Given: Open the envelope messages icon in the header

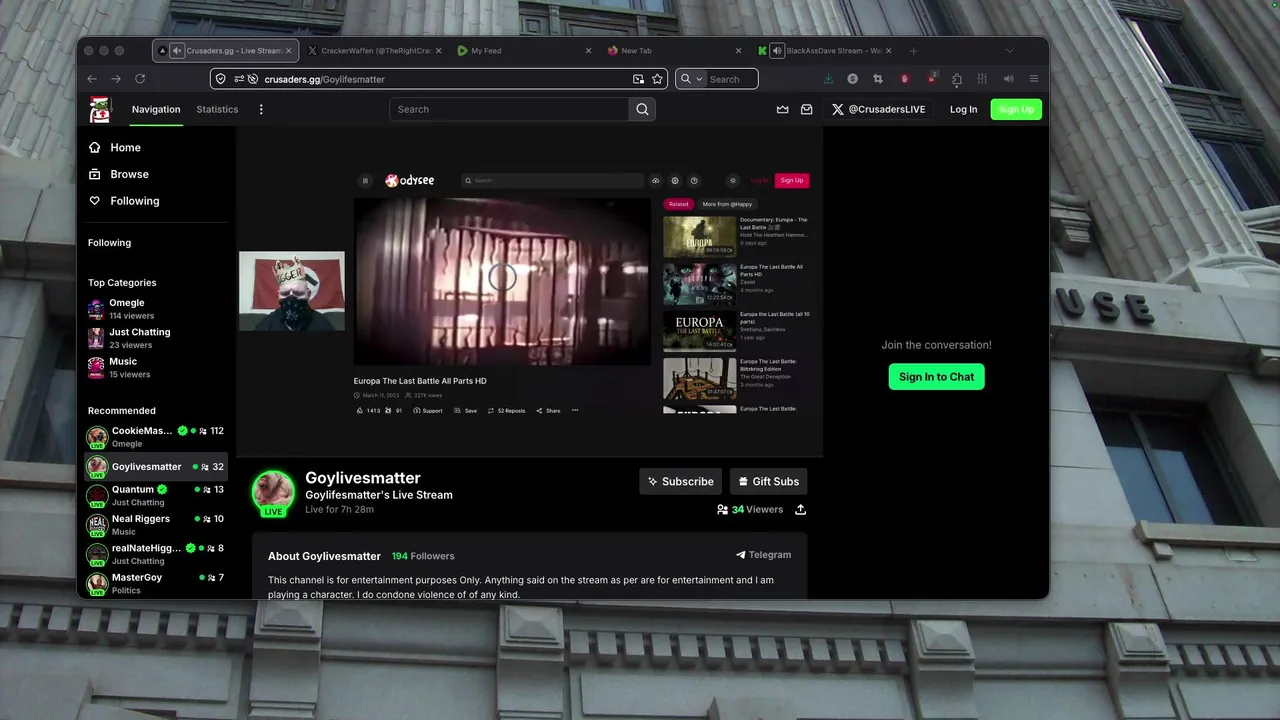Looking at the screenshot, I should click(806, 109).
